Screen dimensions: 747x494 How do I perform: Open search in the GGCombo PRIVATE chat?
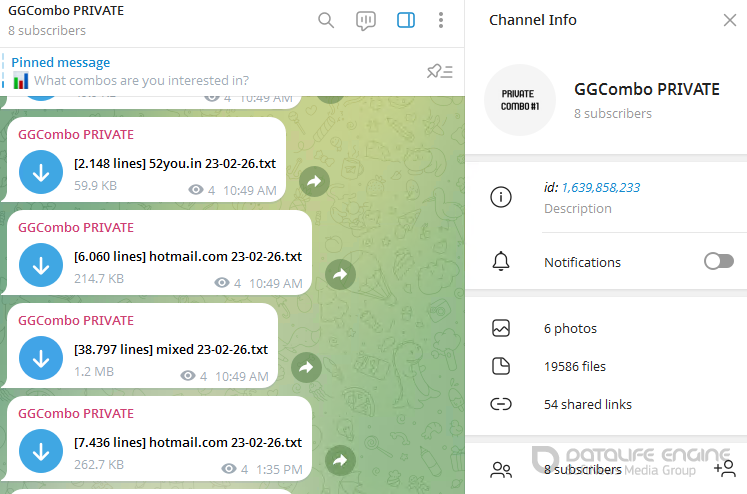[326, 20]
